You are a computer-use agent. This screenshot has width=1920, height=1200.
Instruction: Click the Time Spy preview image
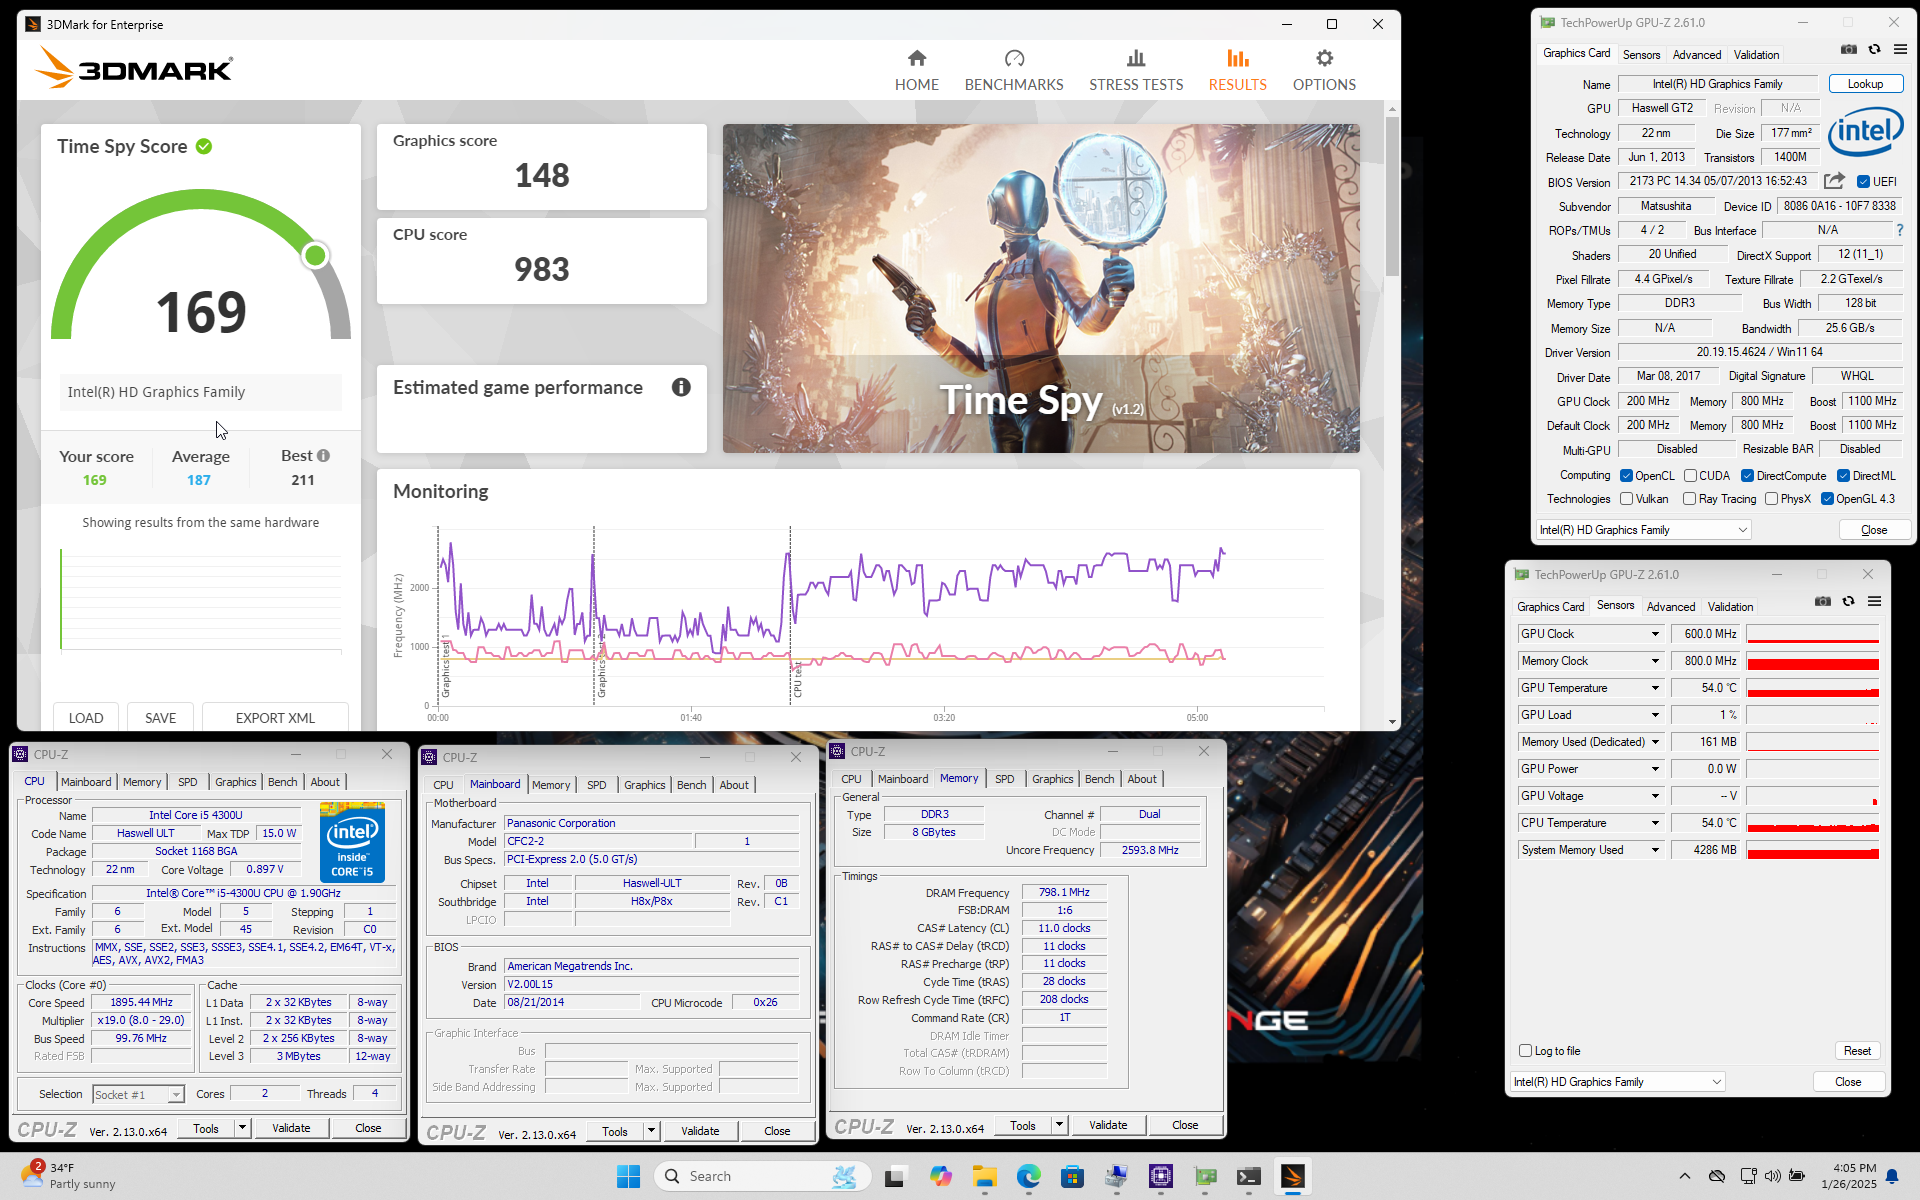(x=1041, y=288)
